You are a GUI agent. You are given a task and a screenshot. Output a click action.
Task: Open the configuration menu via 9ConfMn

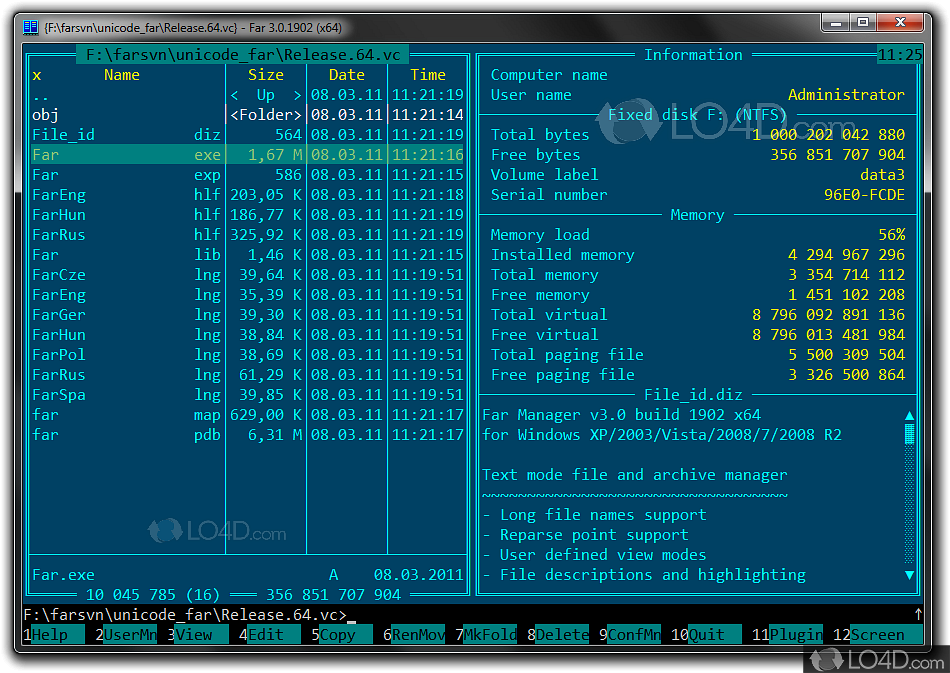(630, 634)
